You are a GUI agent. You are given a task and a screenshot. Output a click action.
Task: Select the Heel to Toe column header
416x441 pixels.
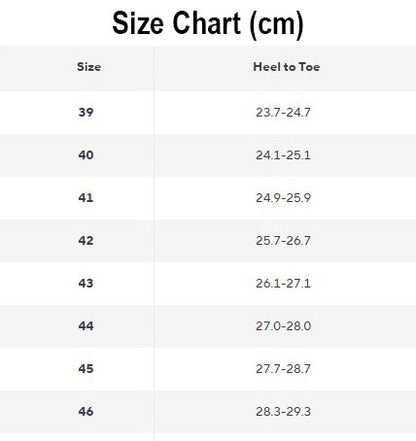coord(286,67)
